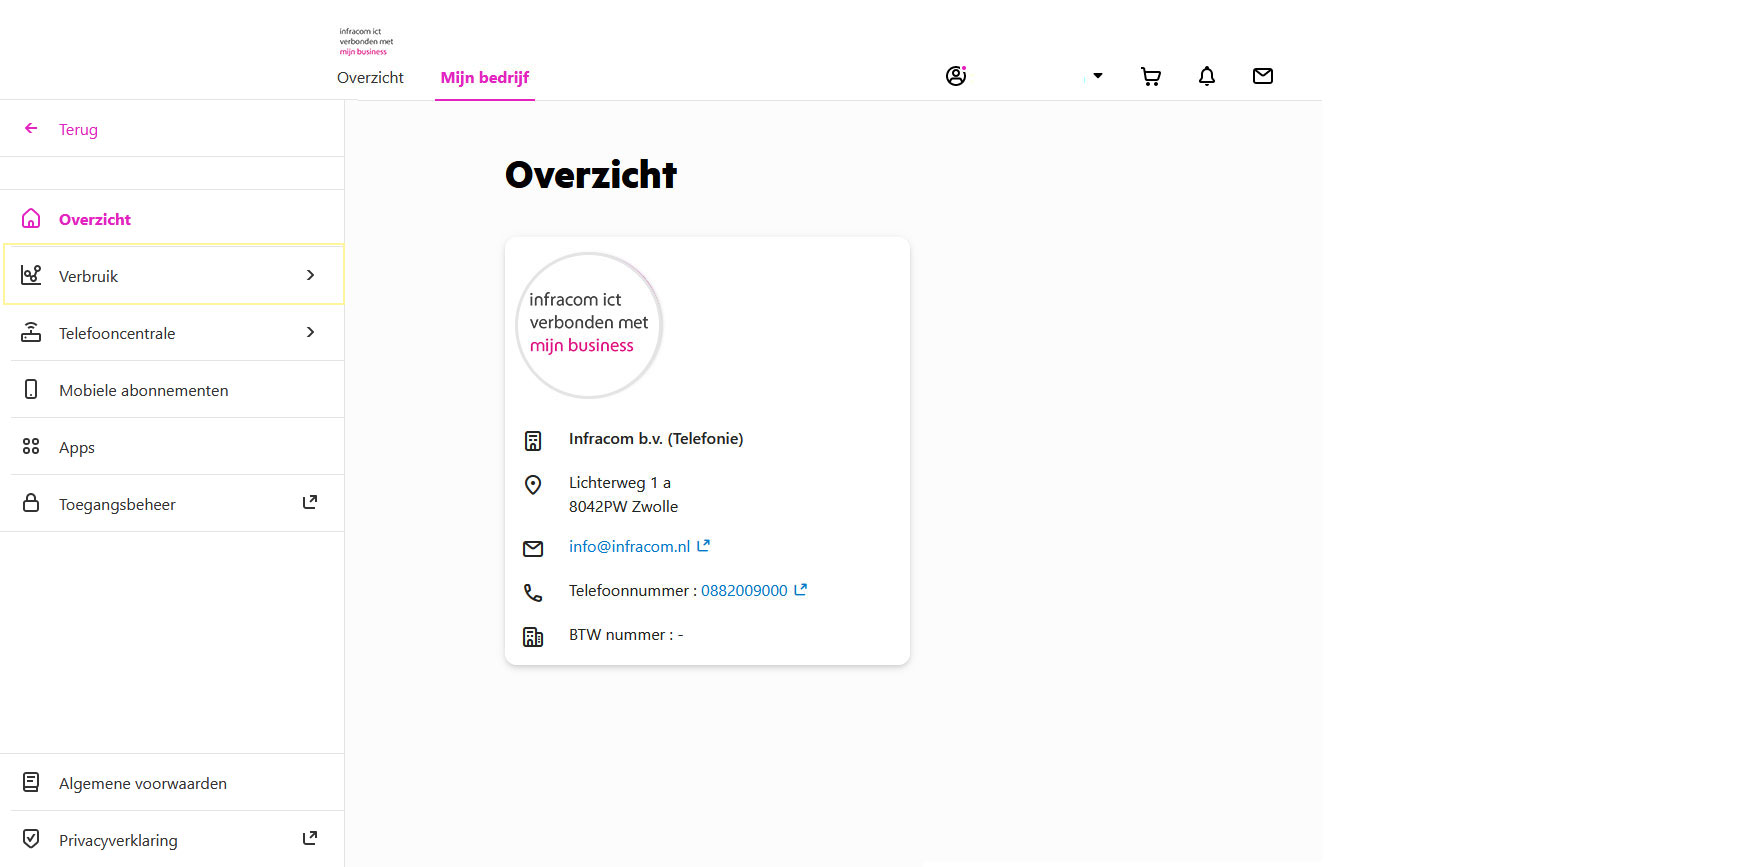Screen dimensions: 1761x867
Task: Click the padlock icon for Toegangsbeheer
Action: (31, 503)
